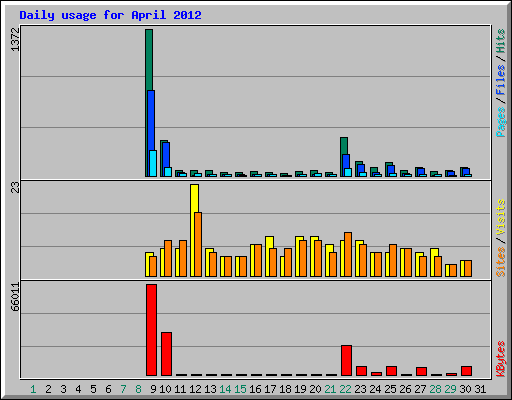This screenshot has height=400, width=512.
Task: Select the red KBytes bar for day 10
Action: [x=166, y=354]
